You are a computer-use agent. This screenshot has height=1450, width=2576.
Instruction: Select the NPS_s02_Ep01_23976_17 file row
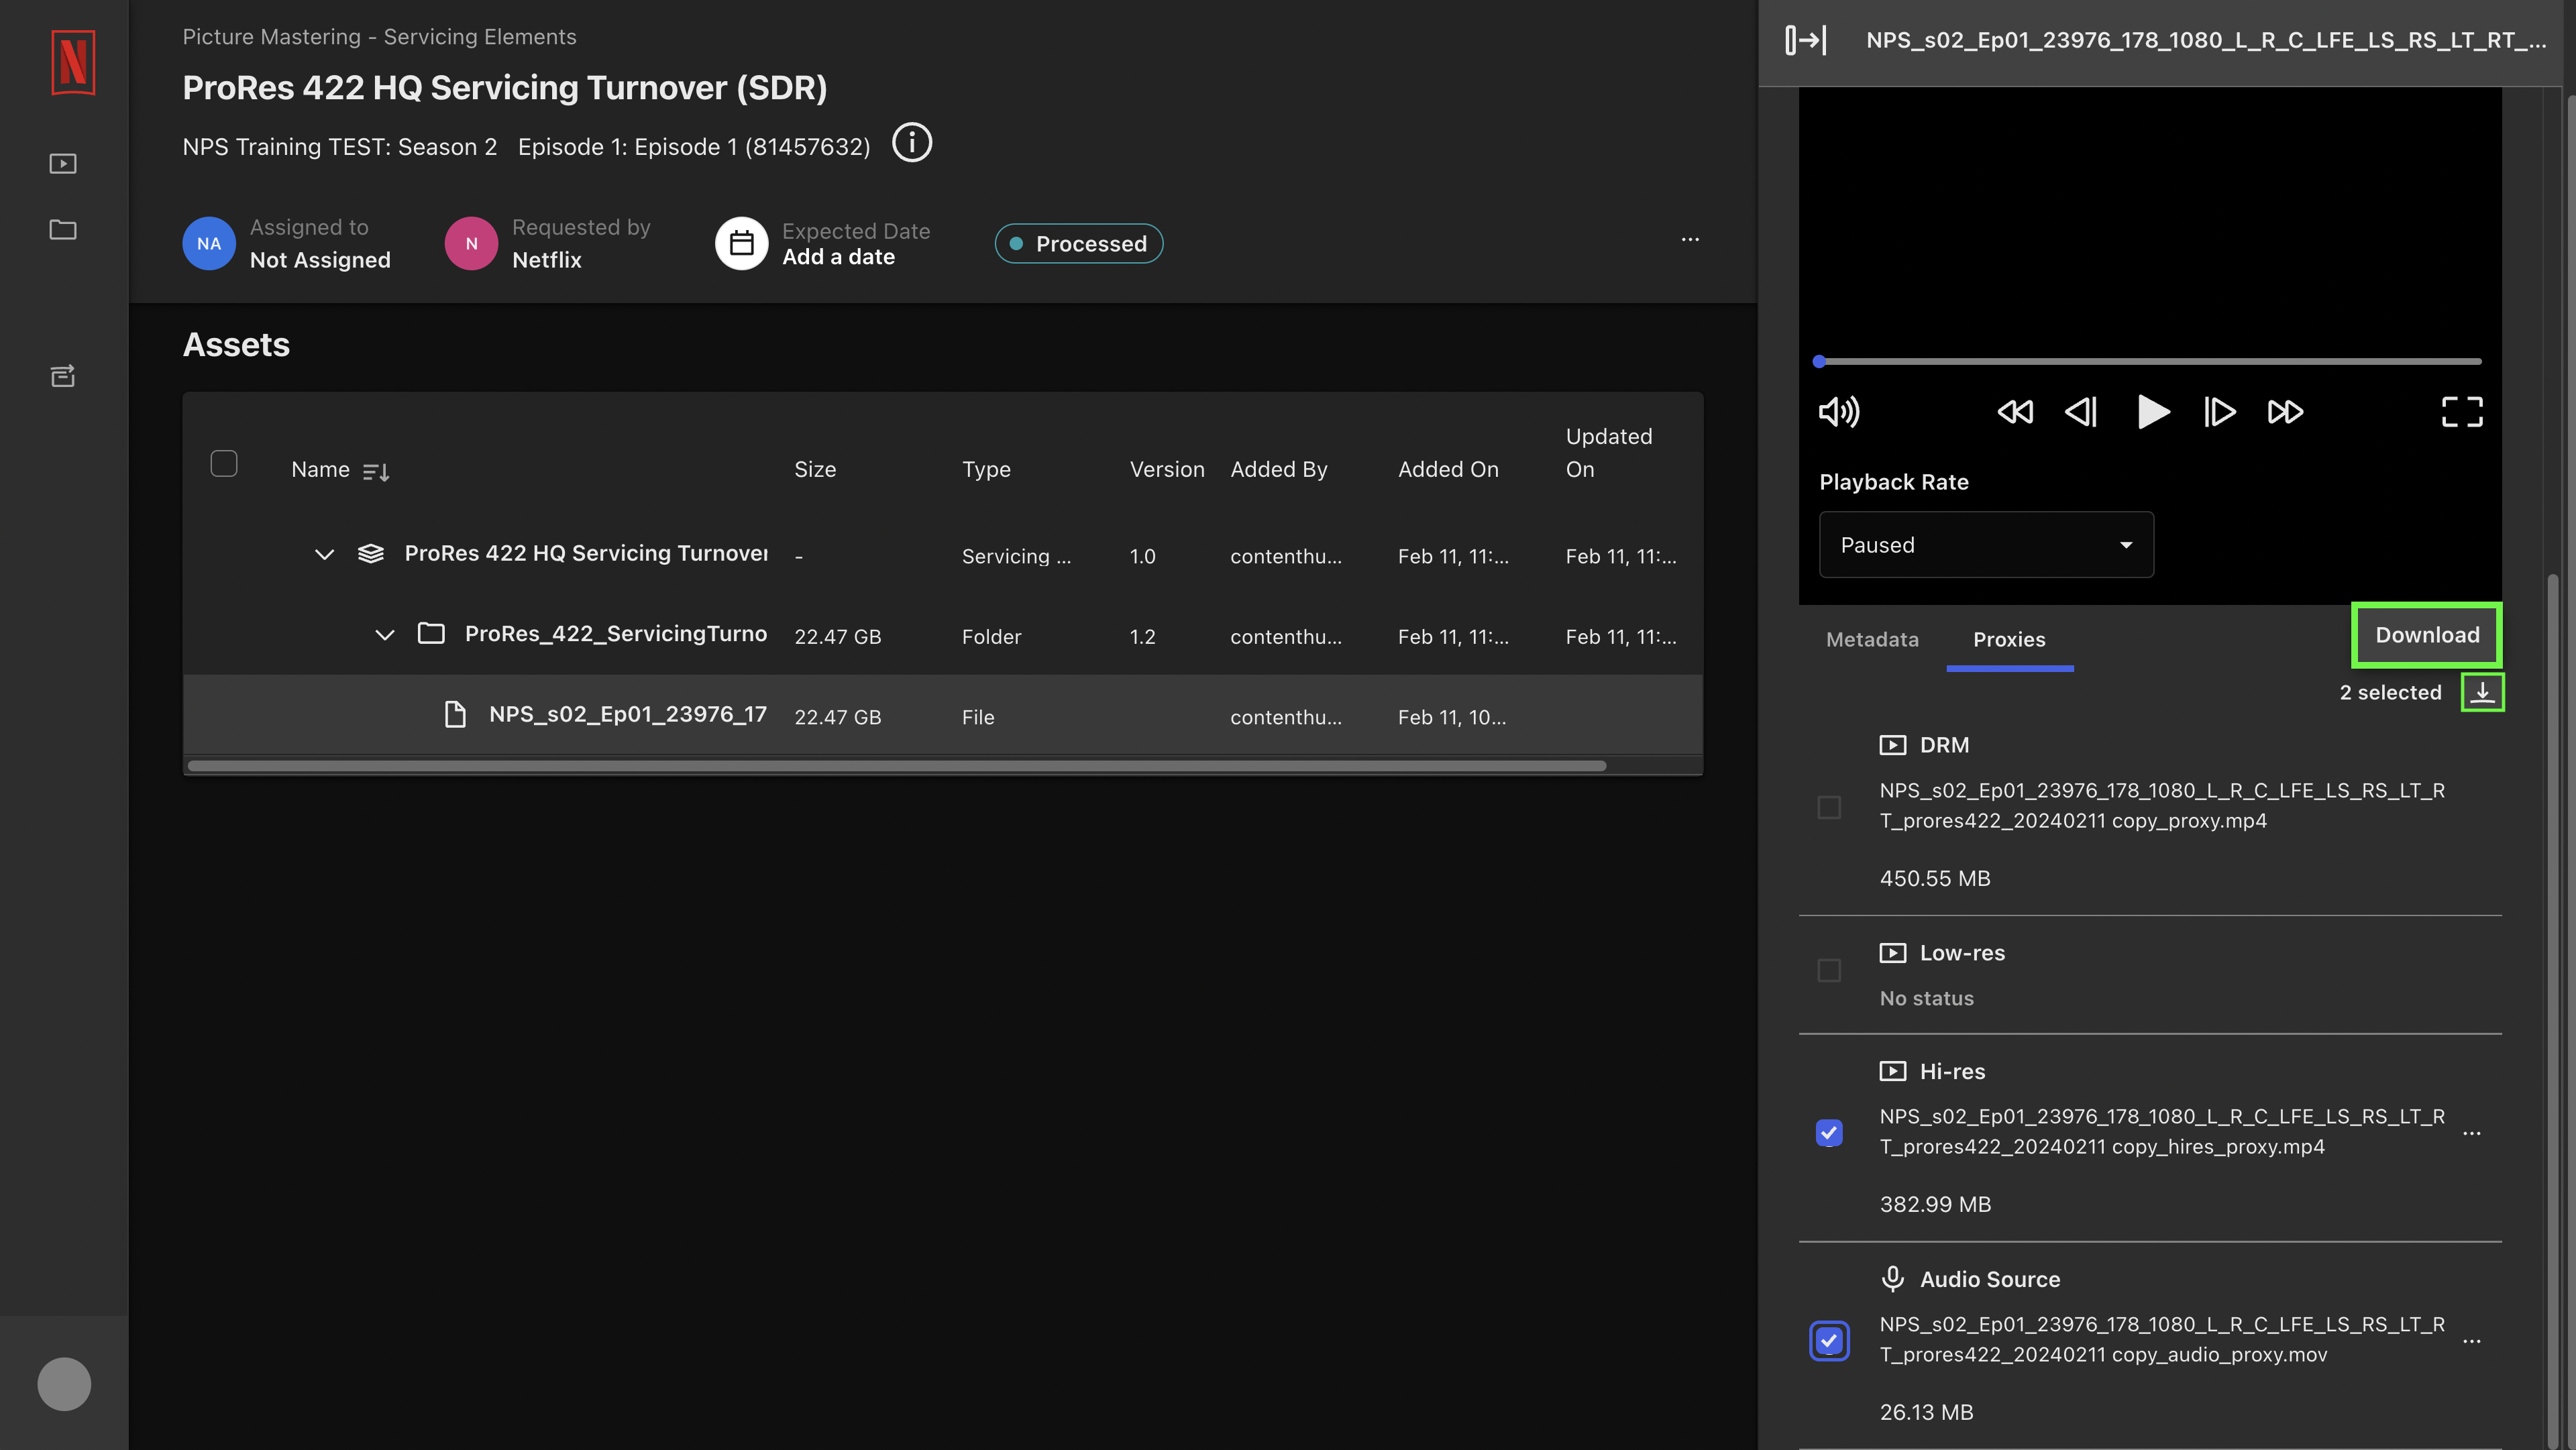943,715
